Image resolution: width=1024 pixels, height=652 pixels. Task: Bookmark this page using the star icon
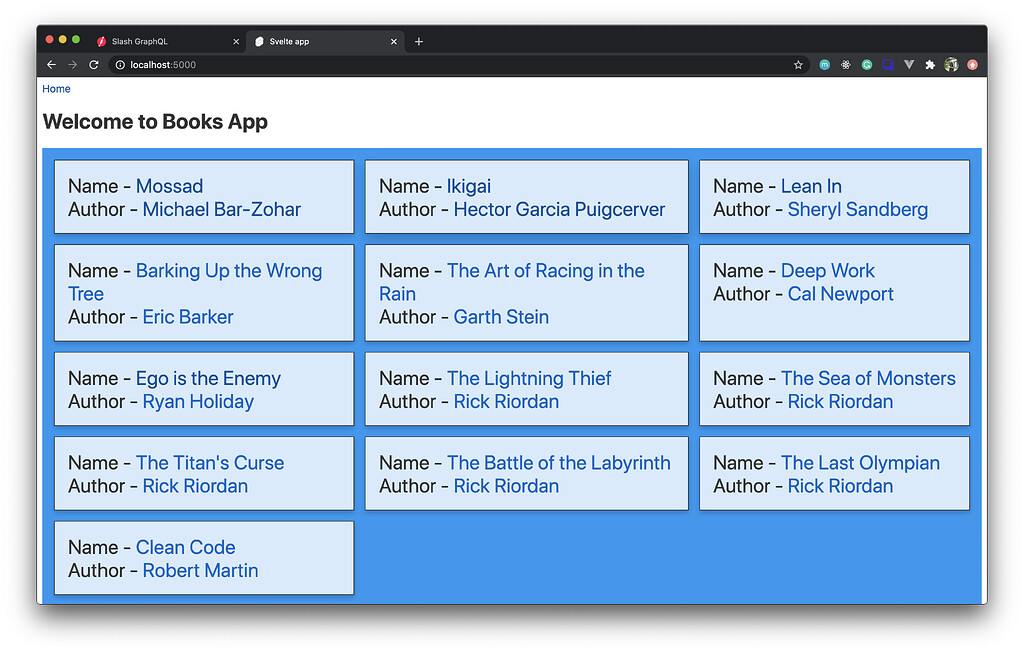[798, 64]
